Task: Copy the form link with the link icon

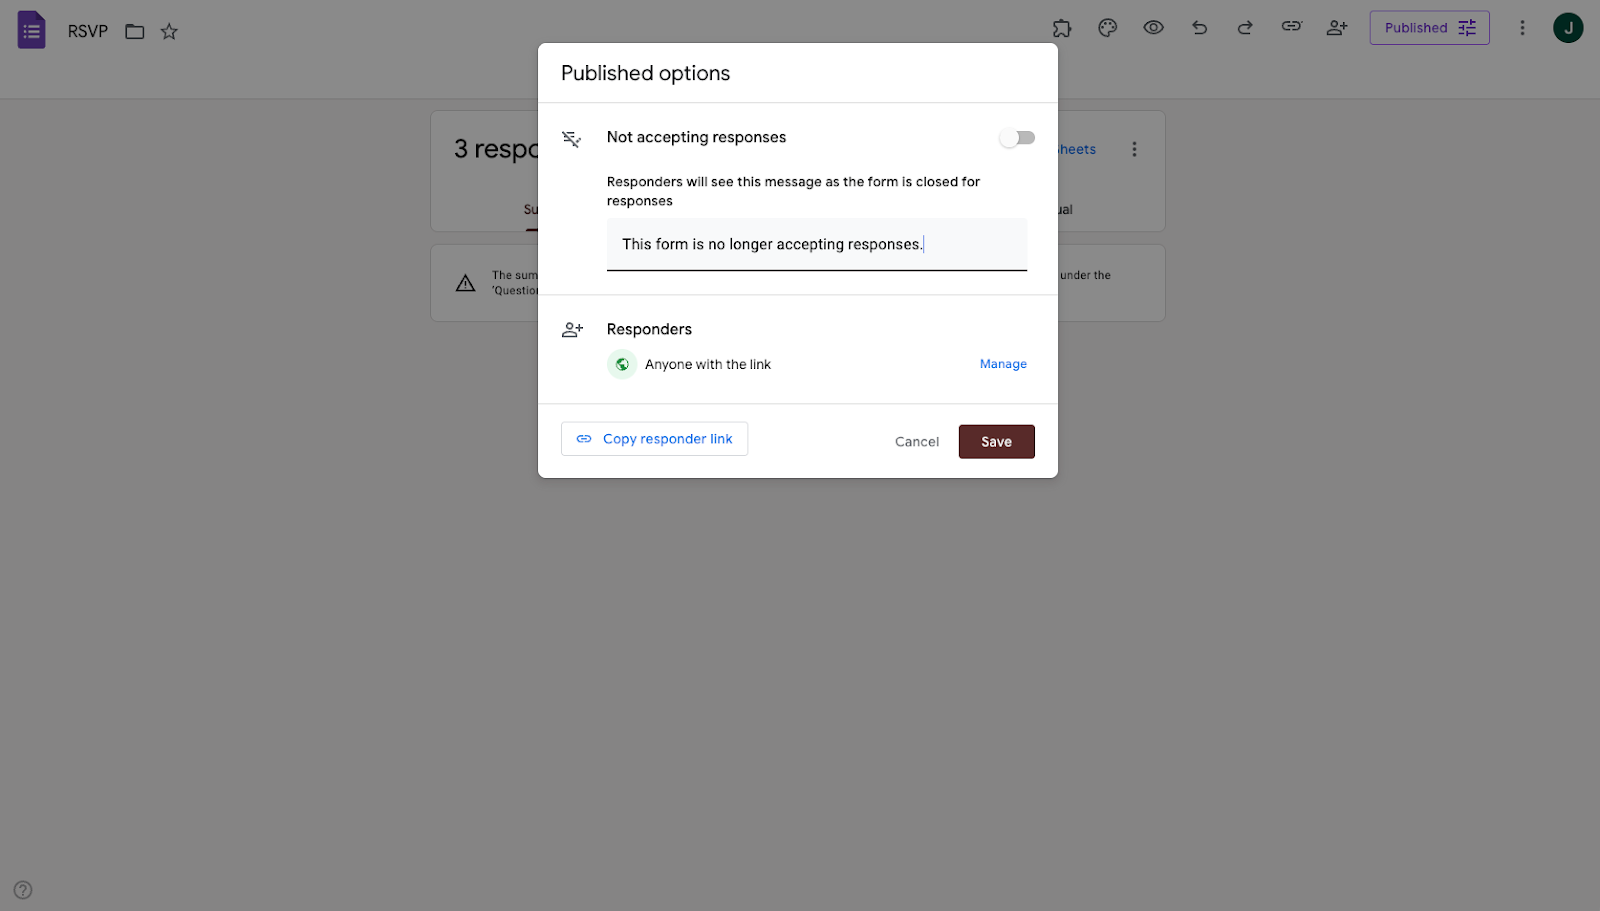Action: click(x=1290, y=28)
